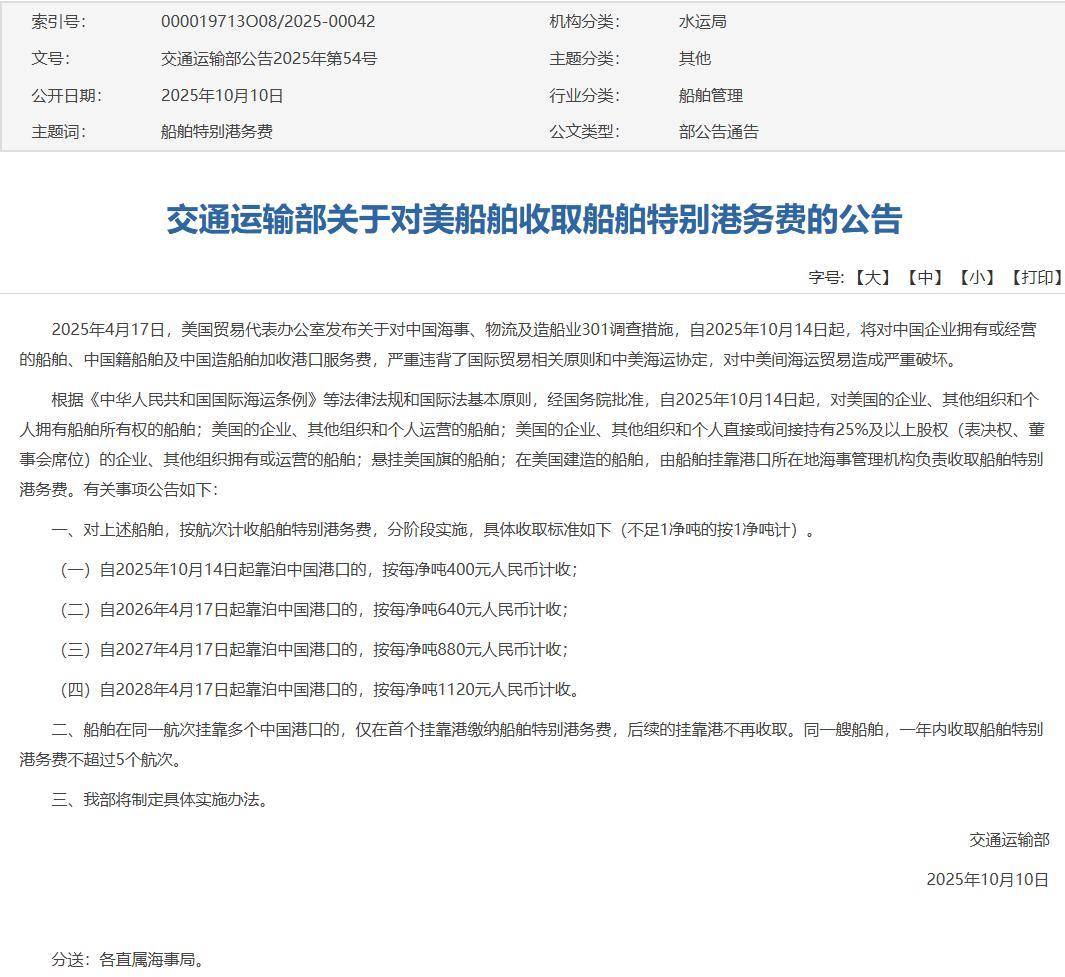Click document number 交通运输部公告2025年第54号
1065x977 pixels.
269,58
